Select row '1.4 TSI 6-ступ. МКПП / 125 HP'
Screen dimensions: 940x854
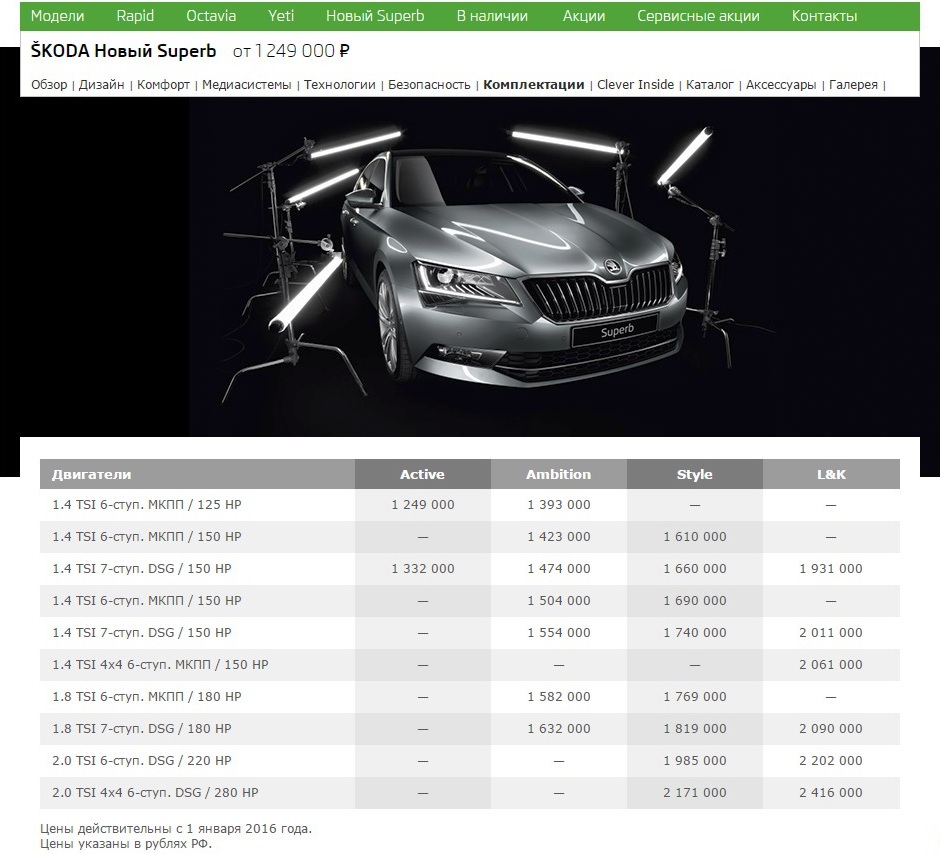(470, 505)
